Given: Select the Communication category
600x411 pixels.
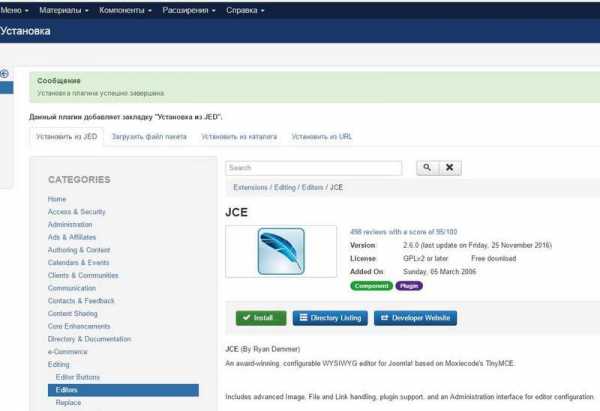Looking at the screenshot, I should tap(72, 288).
